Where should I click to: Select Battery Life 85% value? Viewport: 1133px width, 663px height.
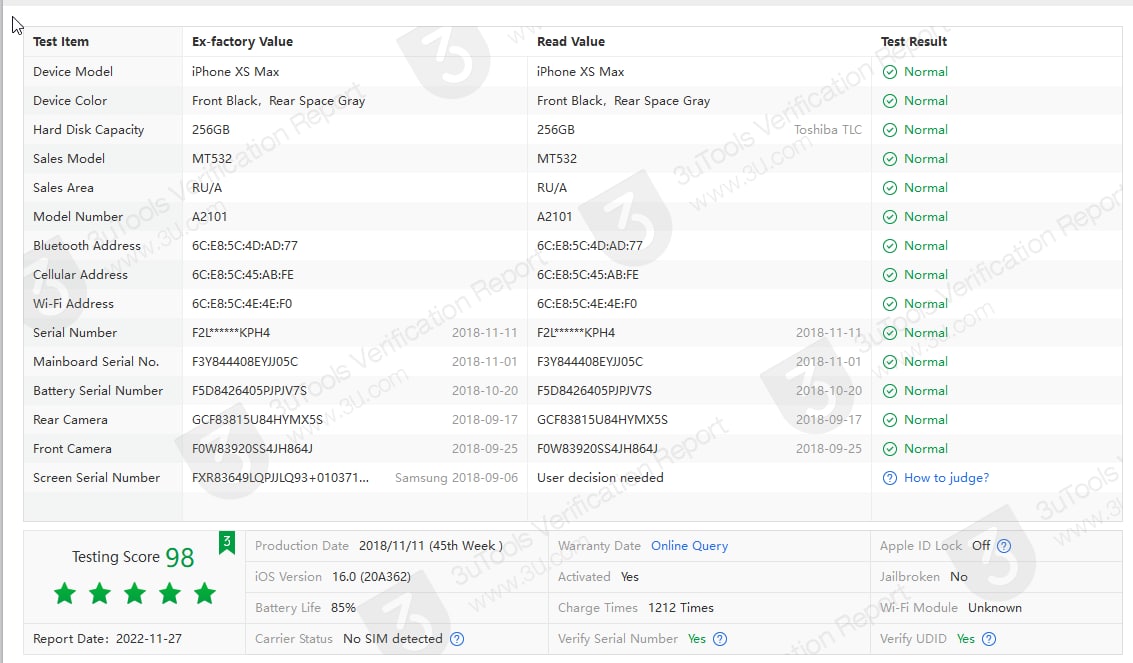click(x=343, y=608)
